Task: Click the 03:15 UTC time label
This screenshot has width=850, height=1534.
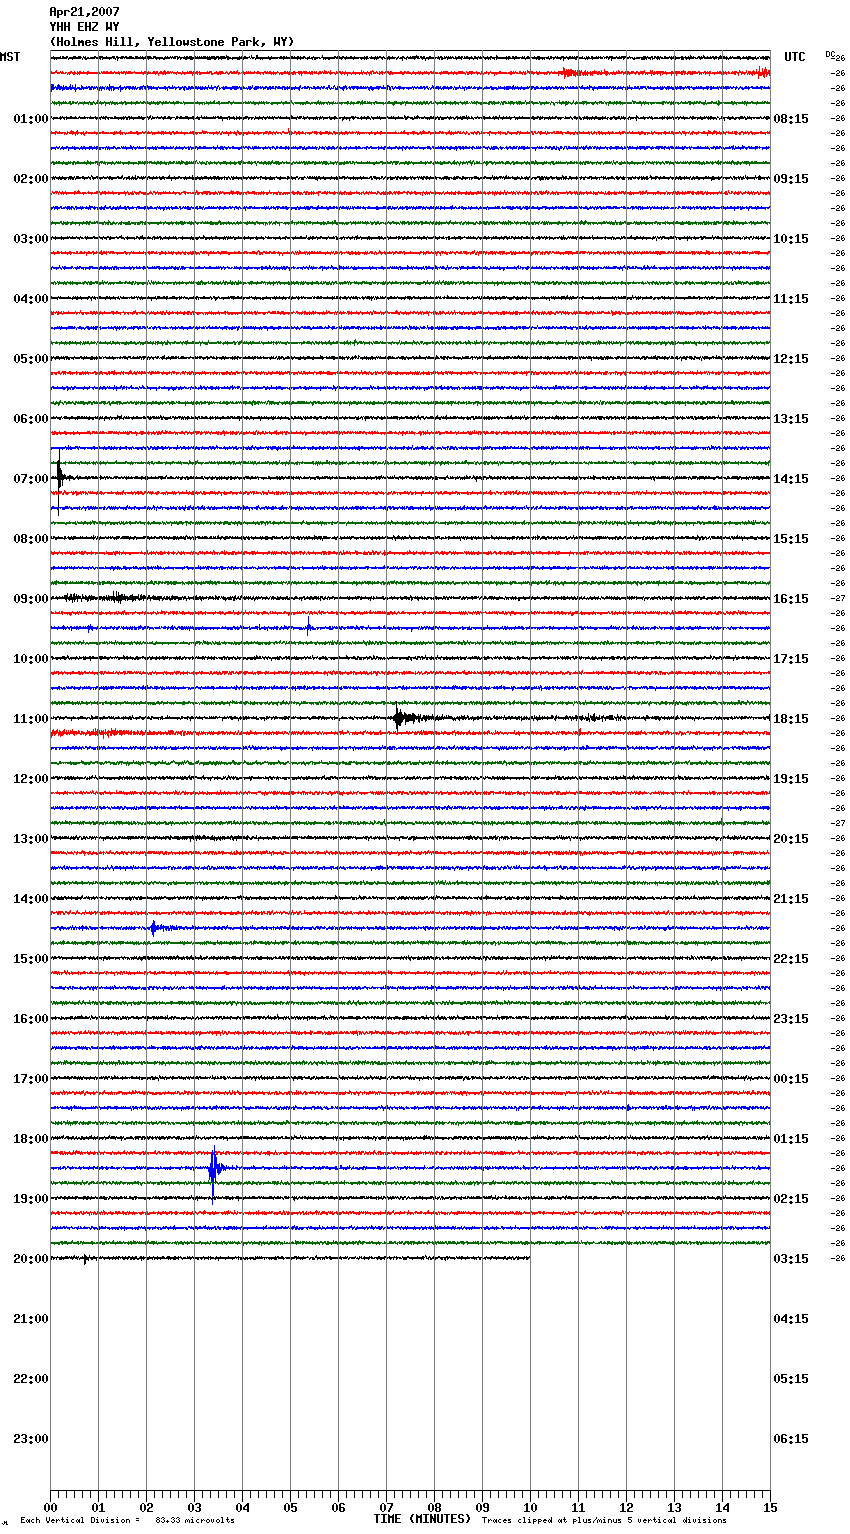Action: 791,1259
